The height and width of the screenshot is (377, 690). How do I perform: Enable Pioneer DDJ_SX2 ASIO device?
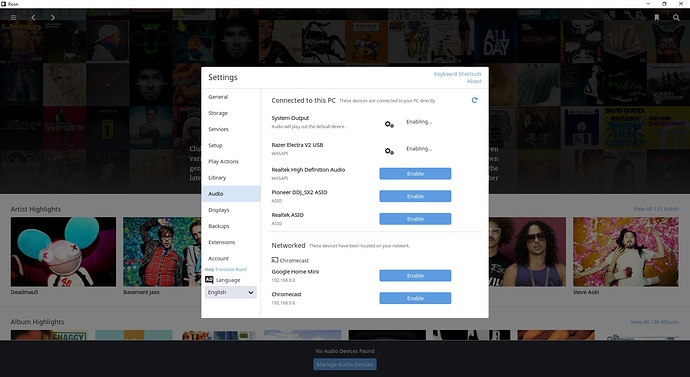[x=415, y=196]
